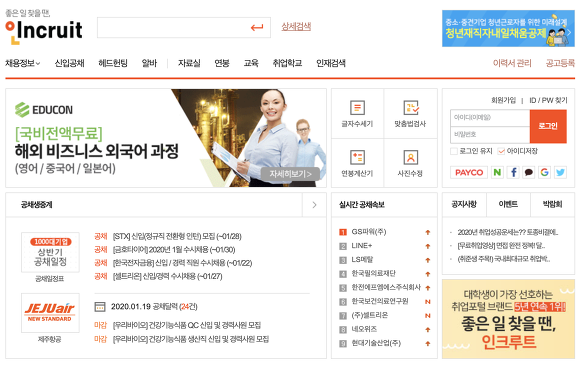580x368 pixels.
Task: Click the 공채일정표 label
Action: [x=50, y=278]
